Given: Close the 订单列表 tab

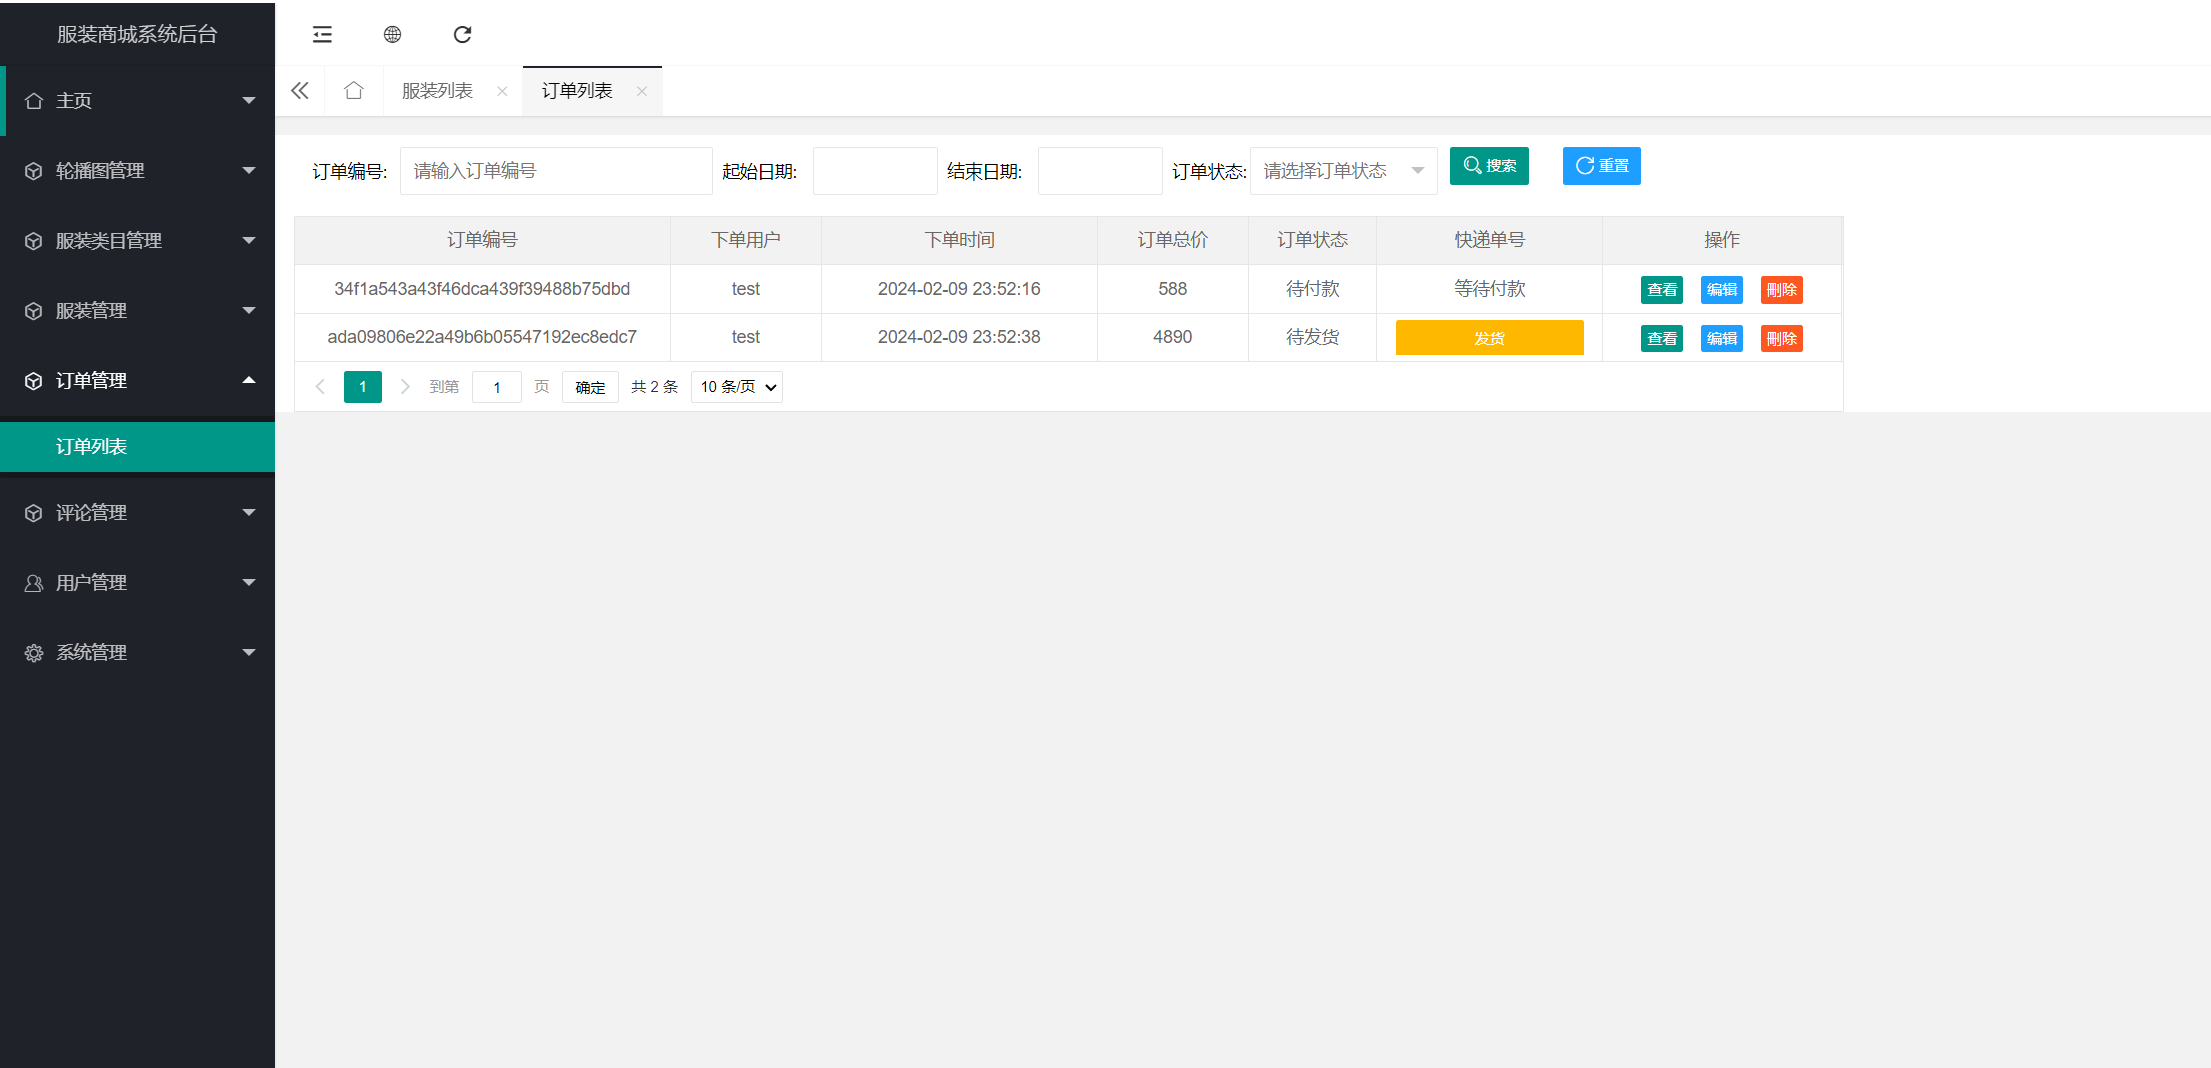Looking at the screenshot, I should click(642, 91).
